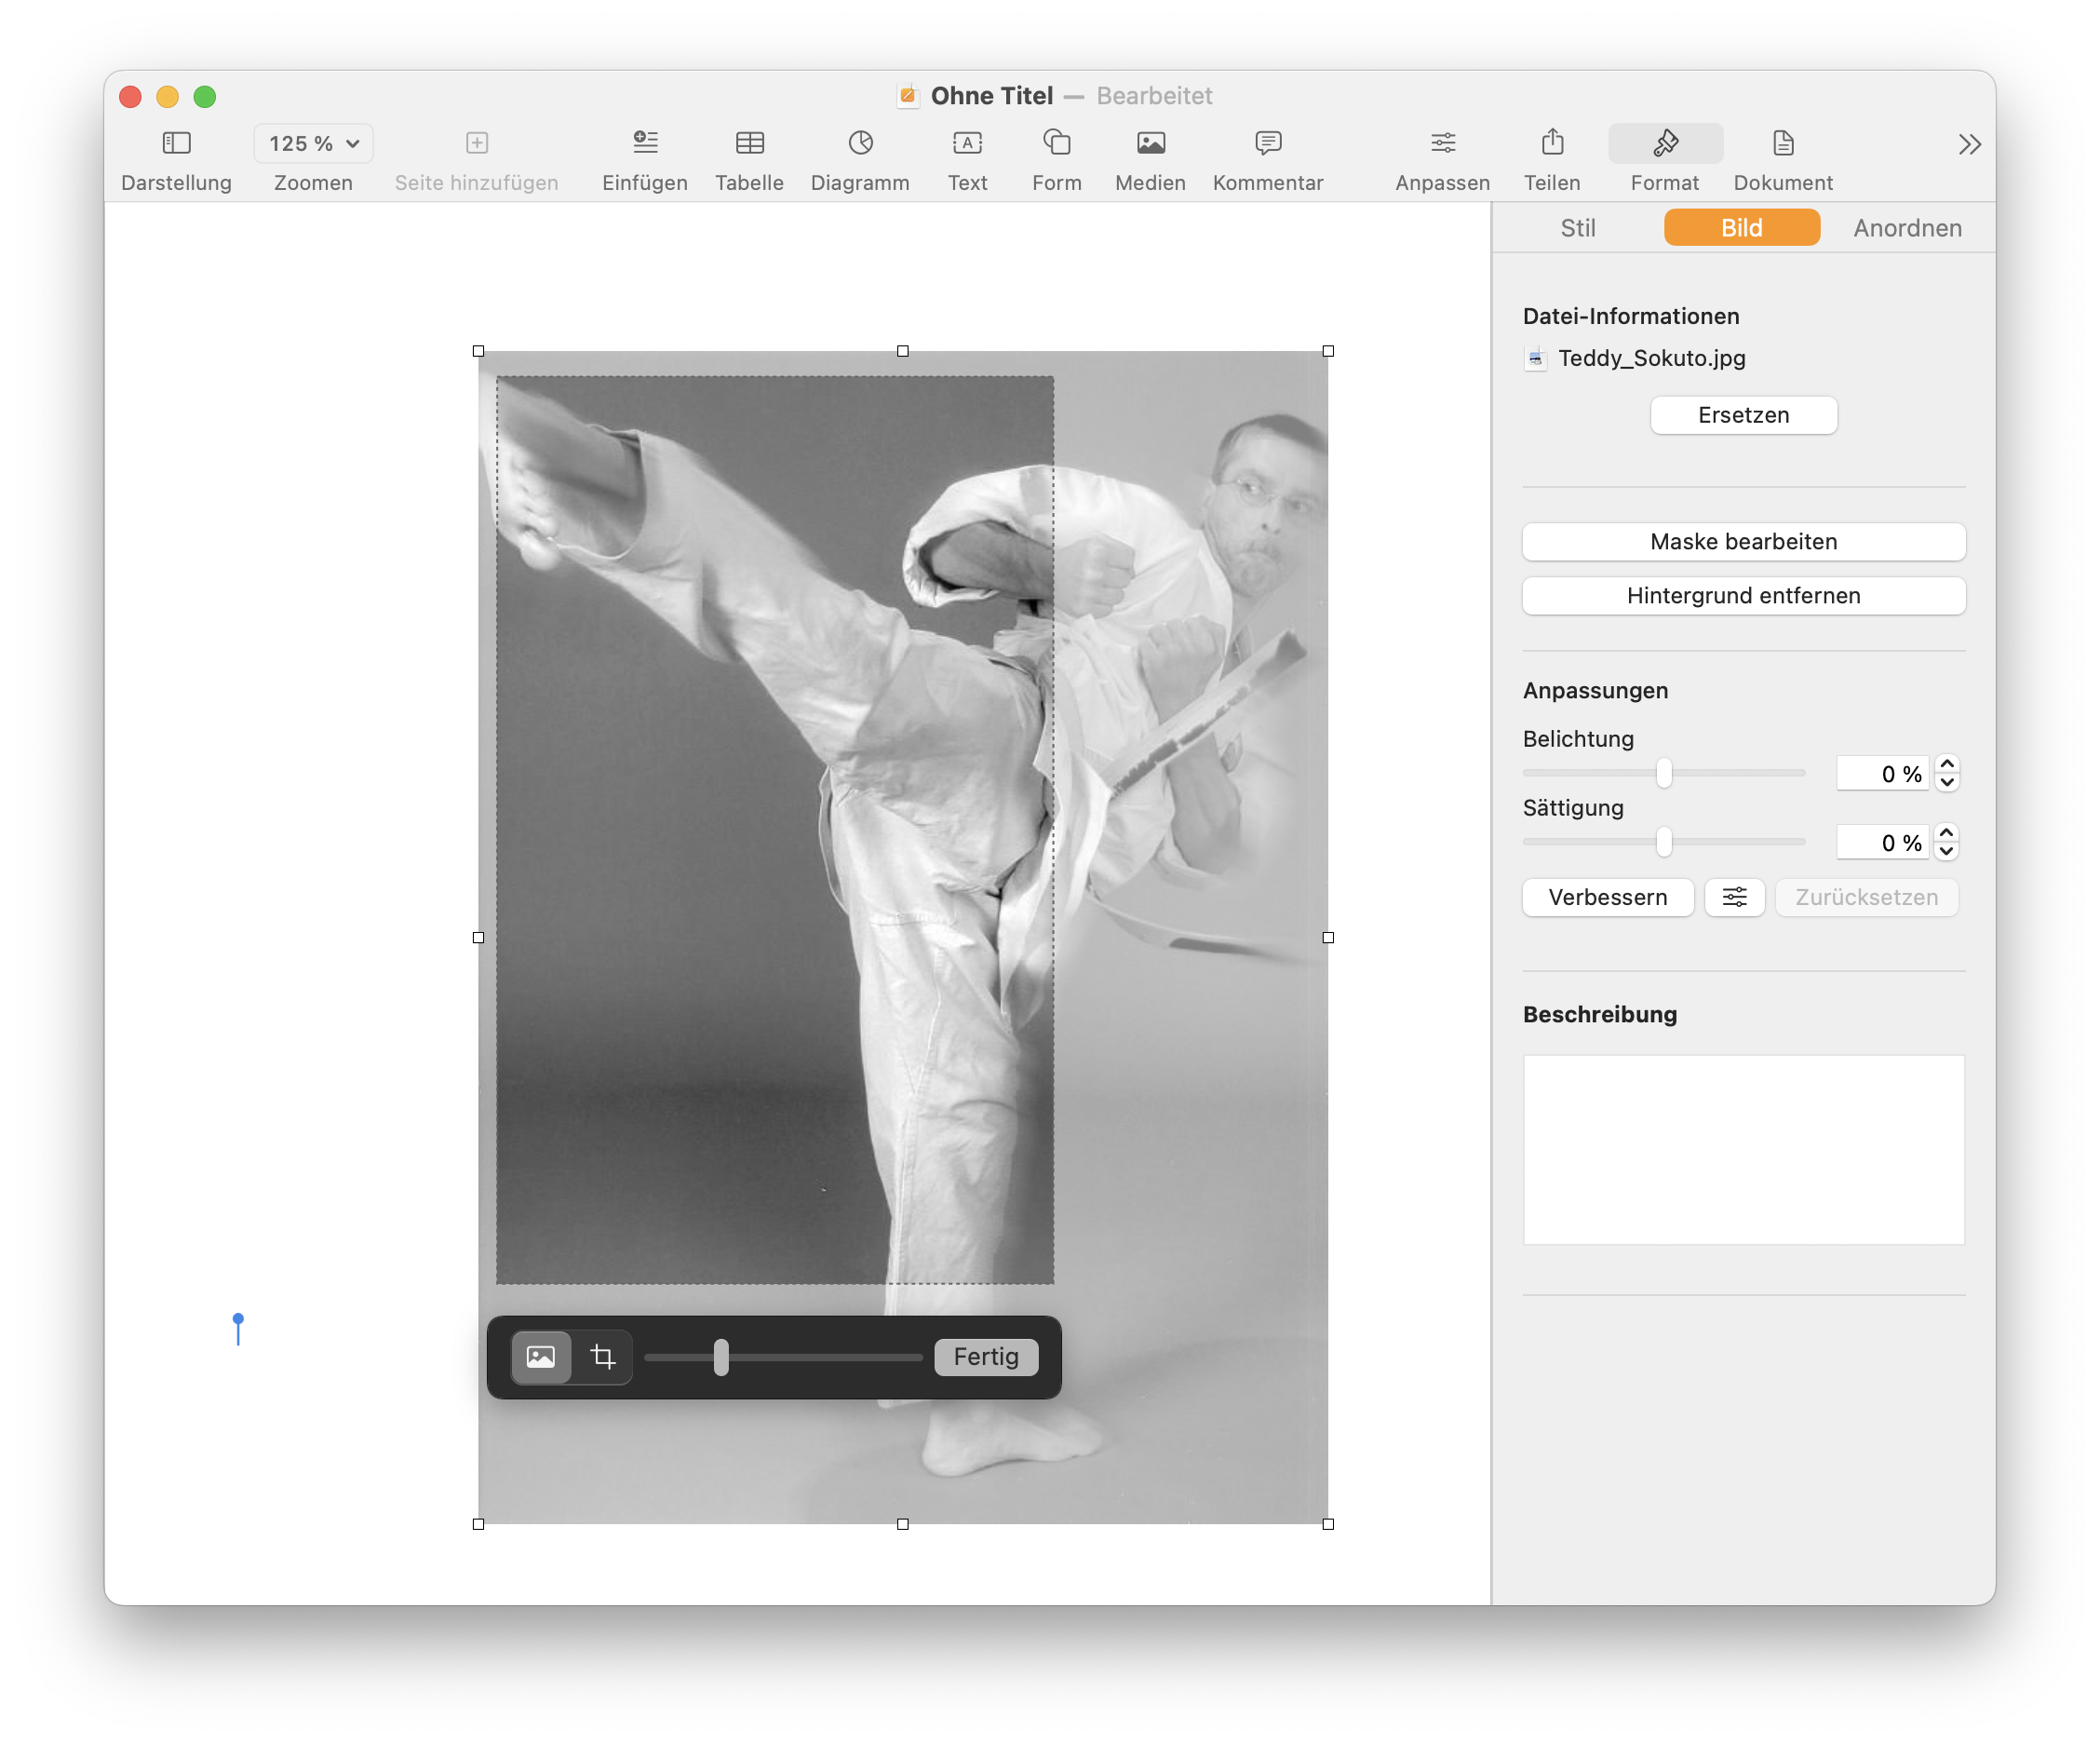2100x1743 pixels.
Task: Click Maske bearbeiten button
Action: pyautogui.click(x=1743, y=542)
